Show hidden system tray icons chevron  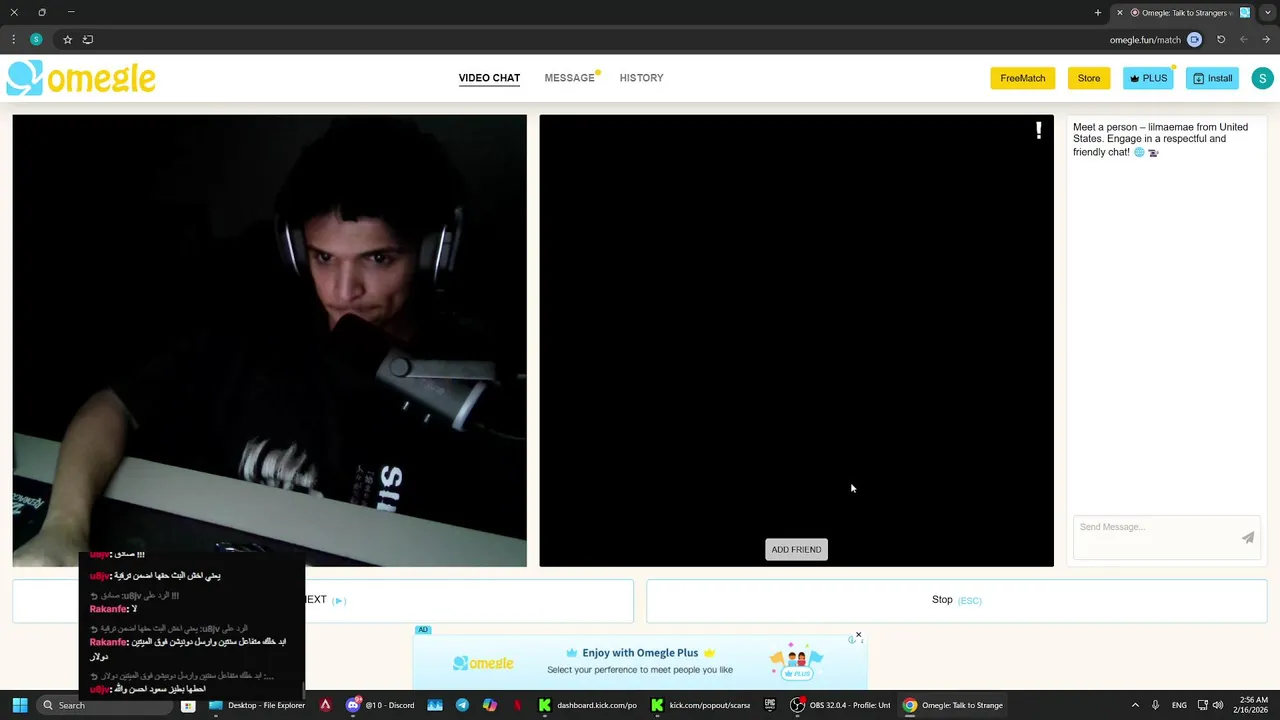(x=1135, y=705)
